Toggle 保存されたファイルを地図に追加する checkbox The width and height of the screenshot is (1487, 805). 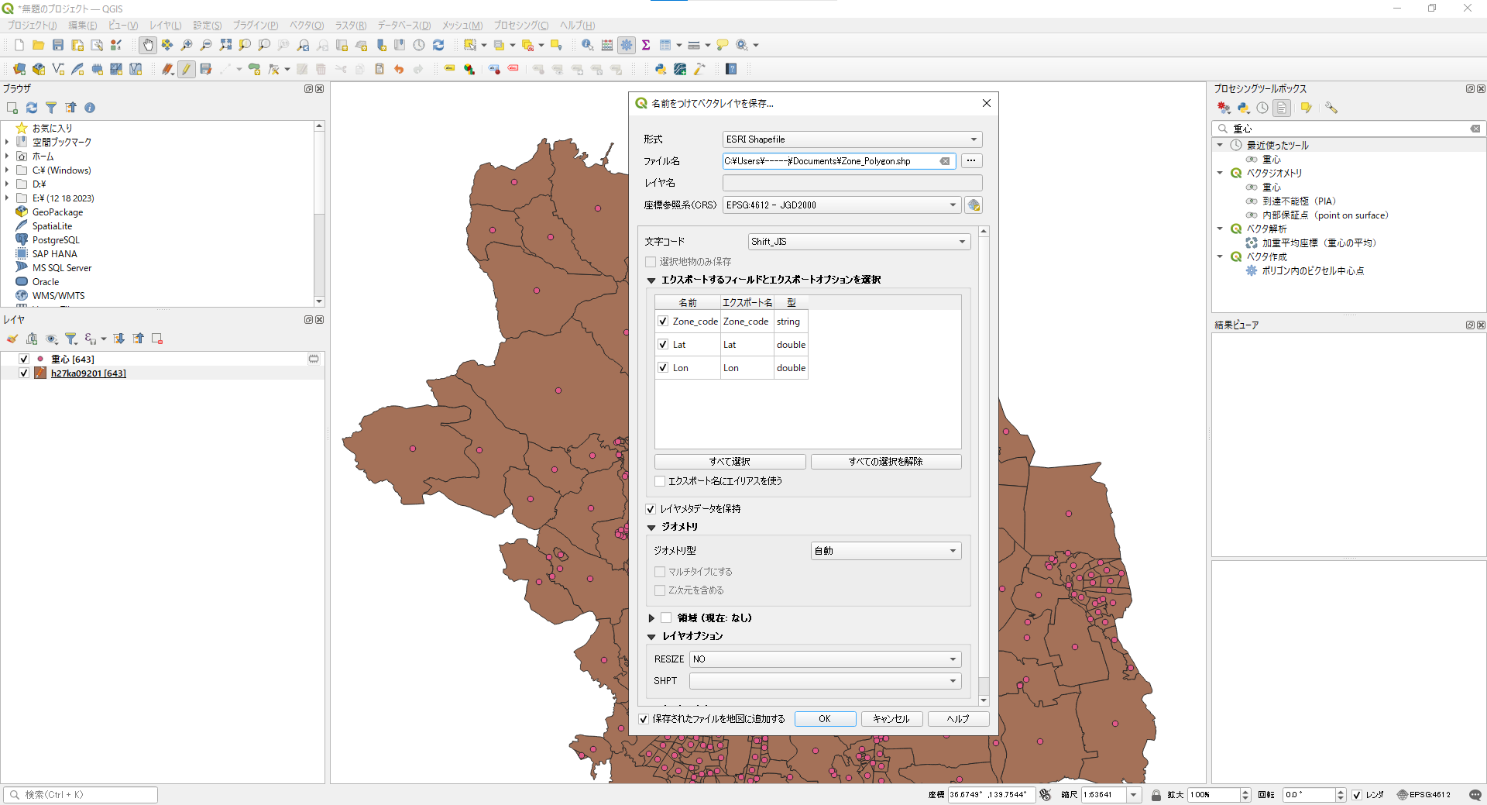(x=644, y=719)
